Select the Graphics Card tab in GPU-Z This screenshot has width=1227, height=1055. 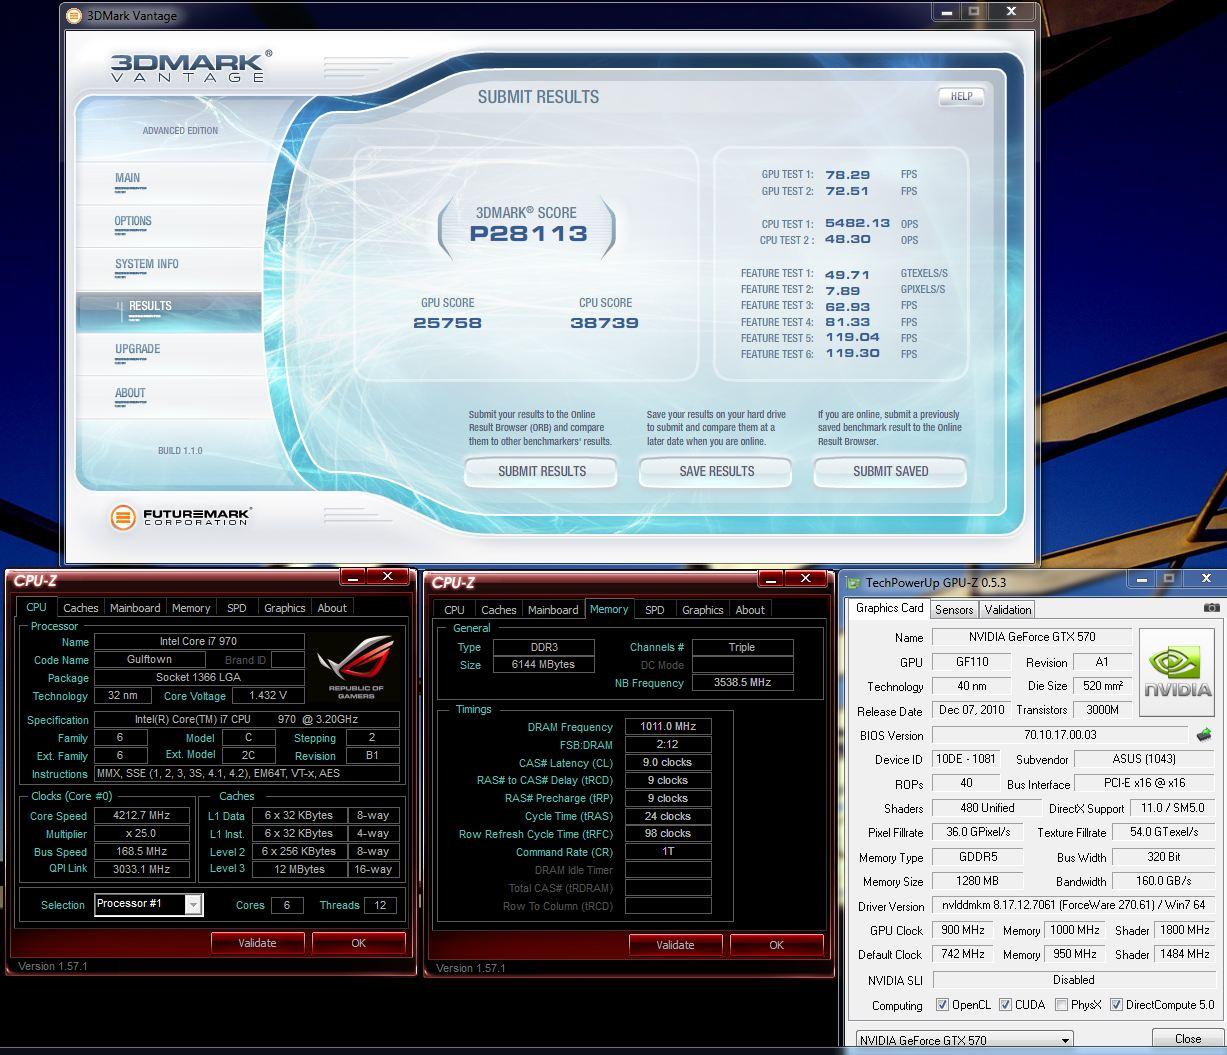890,608
